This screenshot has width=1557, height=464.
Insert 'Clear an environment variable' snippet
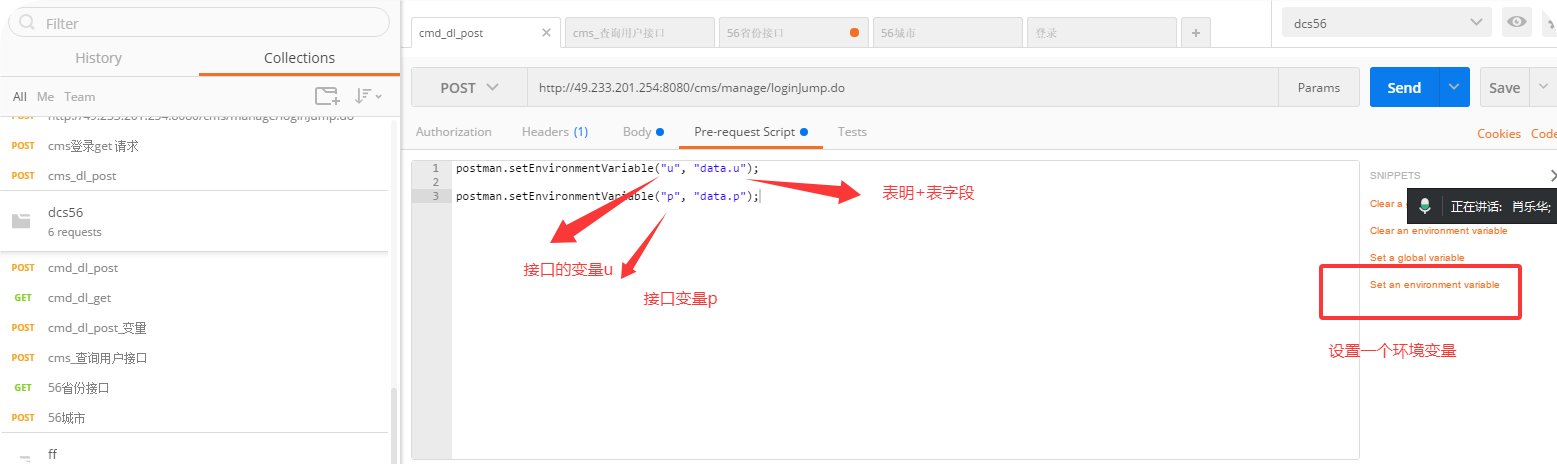(1438, 231)
